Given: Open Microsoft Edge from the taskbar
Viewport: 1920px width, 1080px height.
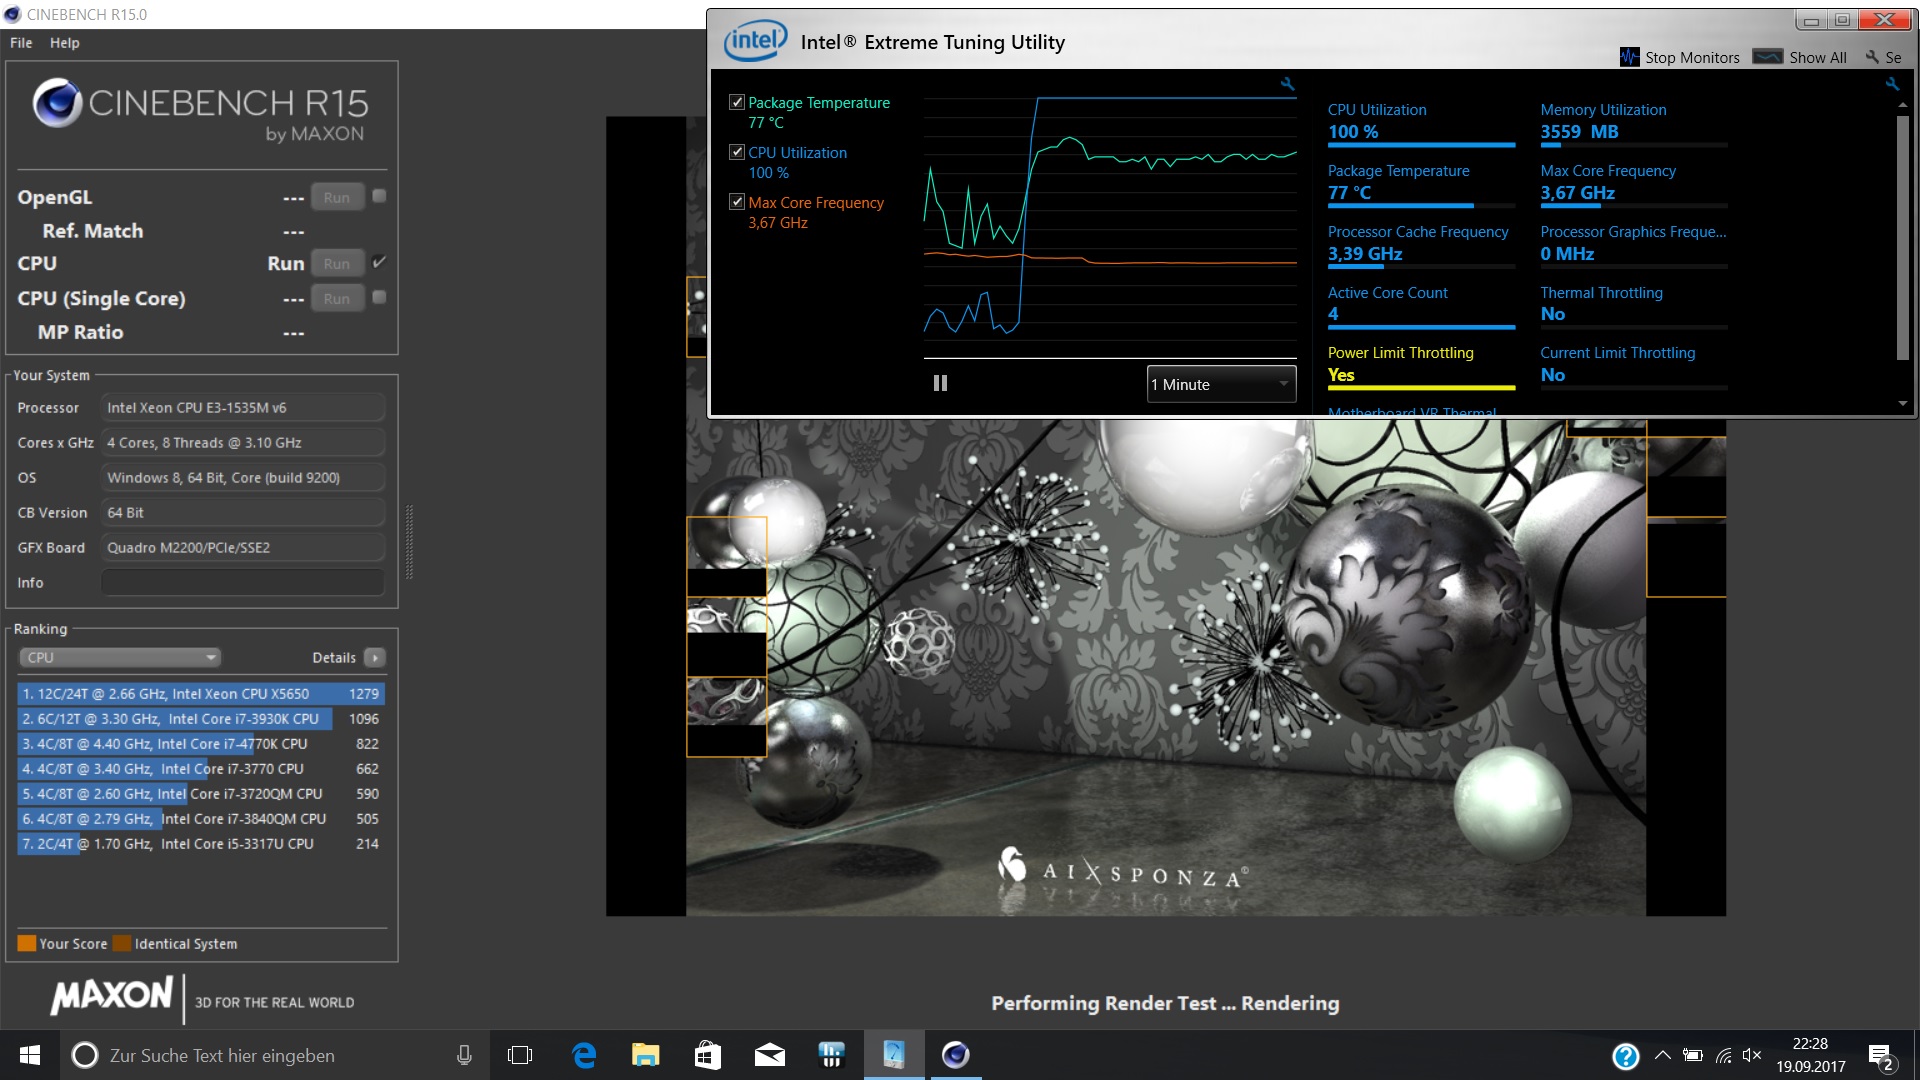Looking at the screenshot, I should [x=584, y=1055].
